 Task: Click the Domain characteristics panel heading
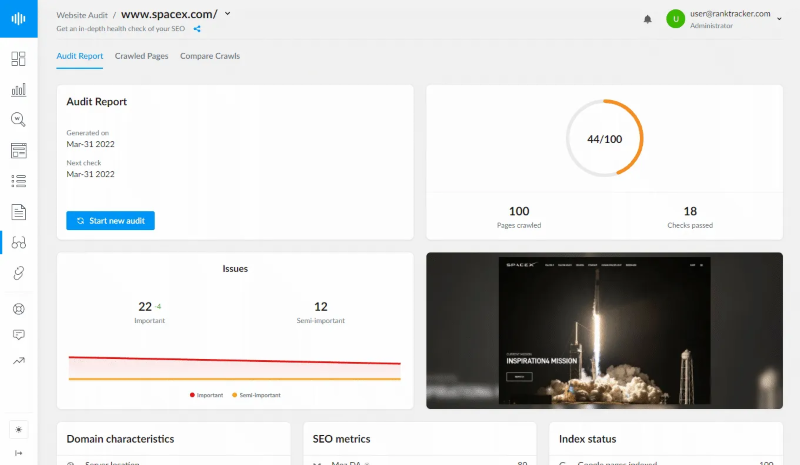(x=120, y=439)
